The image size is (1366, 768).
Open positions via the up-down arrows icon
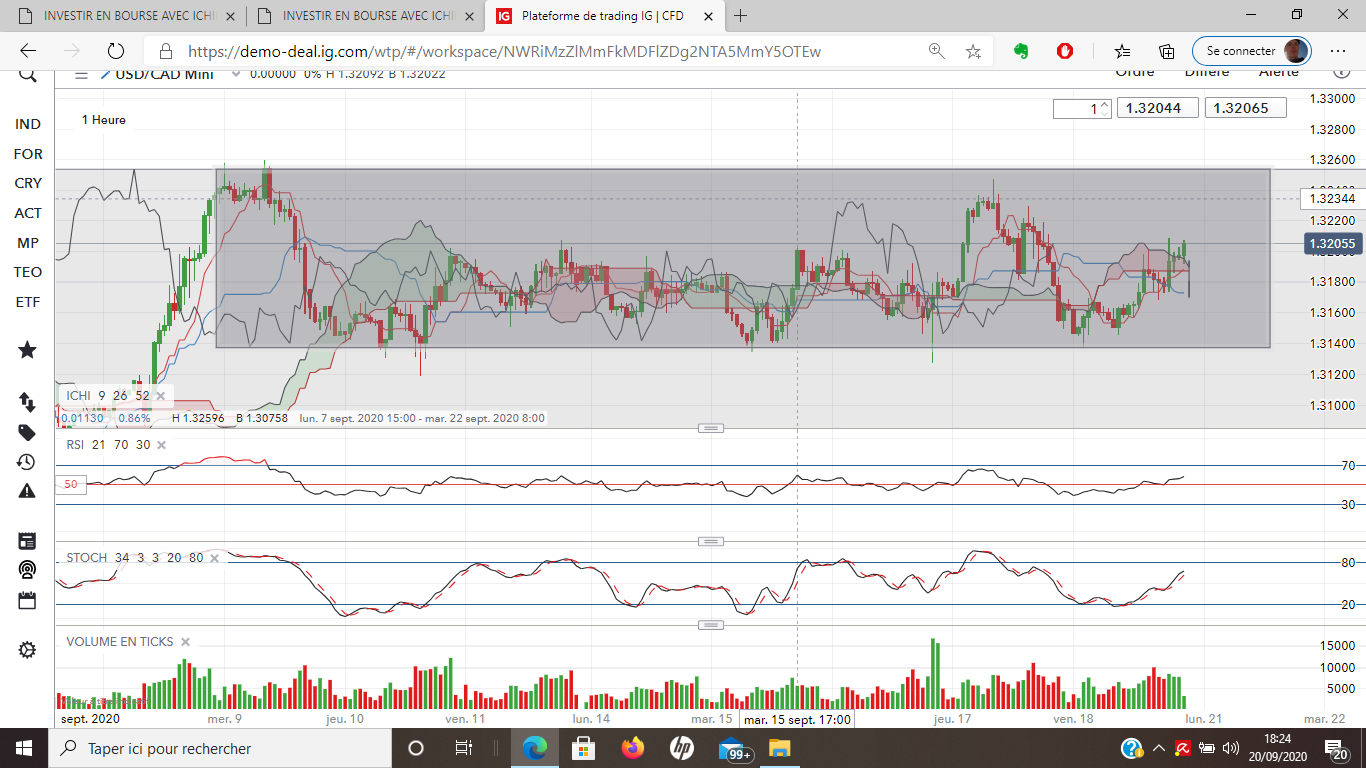tap(27, 402)
